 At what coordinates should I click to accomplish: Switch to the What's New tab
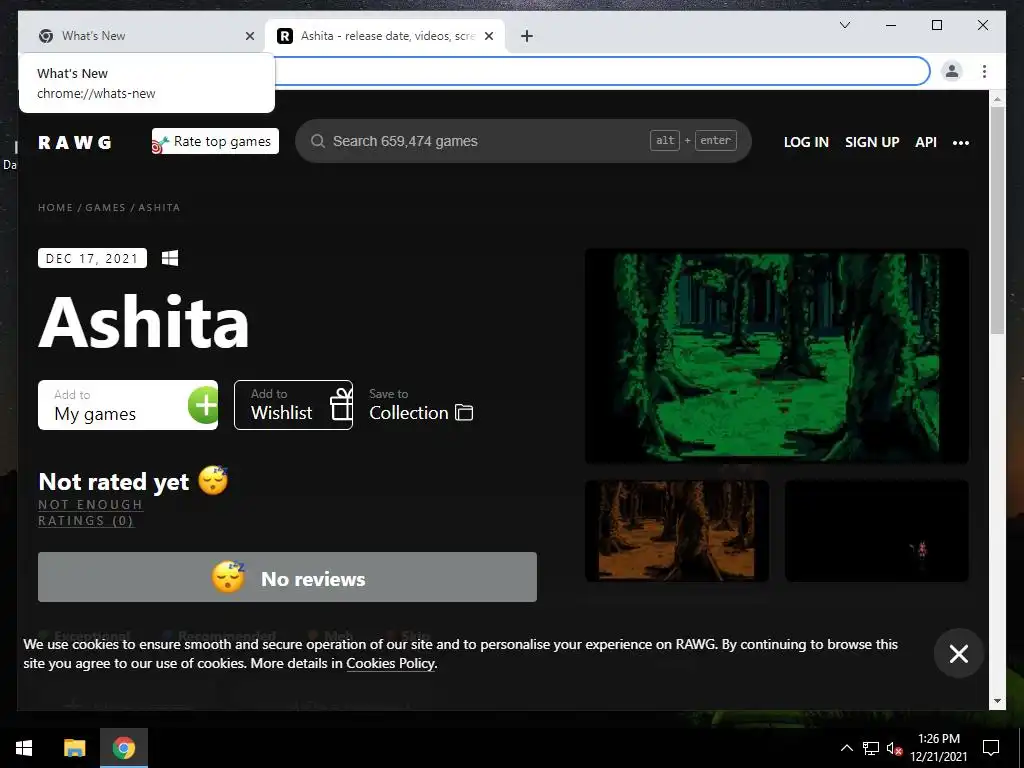point(140,36)
